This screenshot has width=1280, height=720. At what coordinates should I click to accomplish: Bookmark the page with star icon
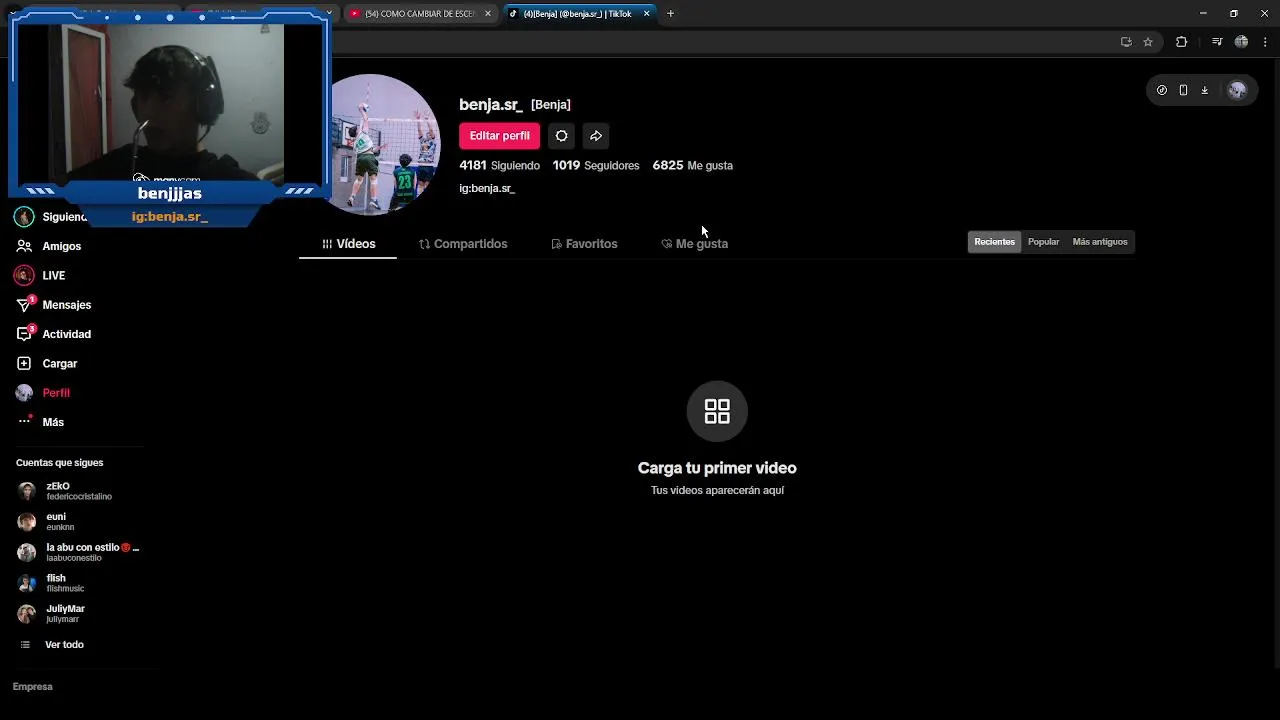pos(1148,42)
